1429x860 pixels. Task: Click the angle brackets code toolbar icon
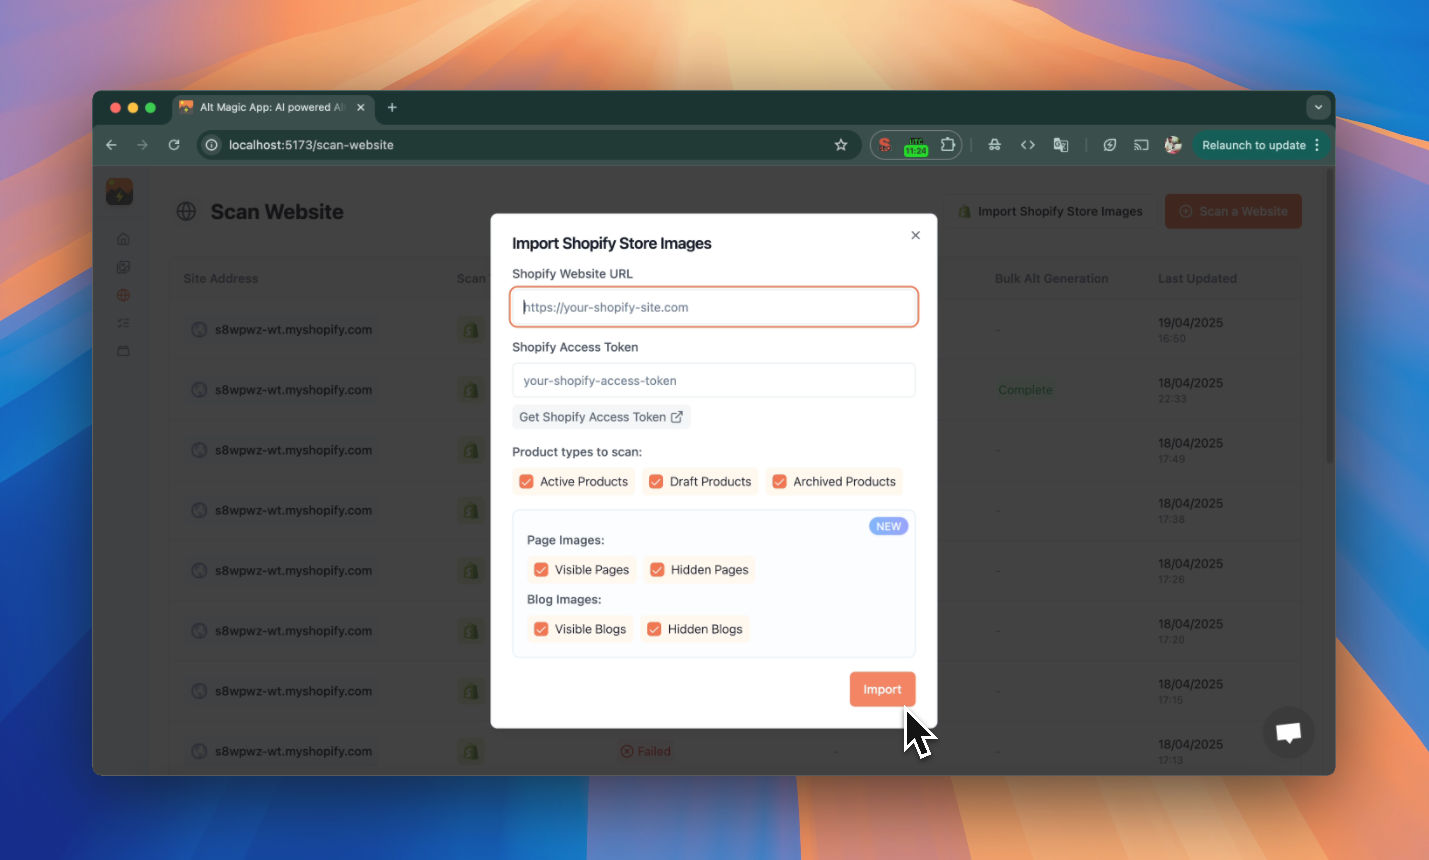[x=1028, y=145]
